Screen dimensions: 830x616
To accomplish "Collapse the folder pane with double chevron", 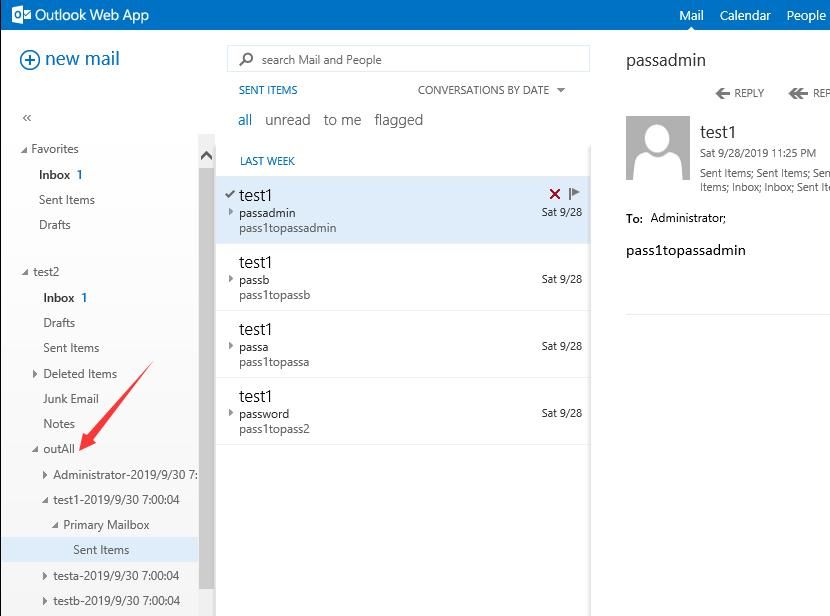I will pyautogui.click(x=27, y=117).
